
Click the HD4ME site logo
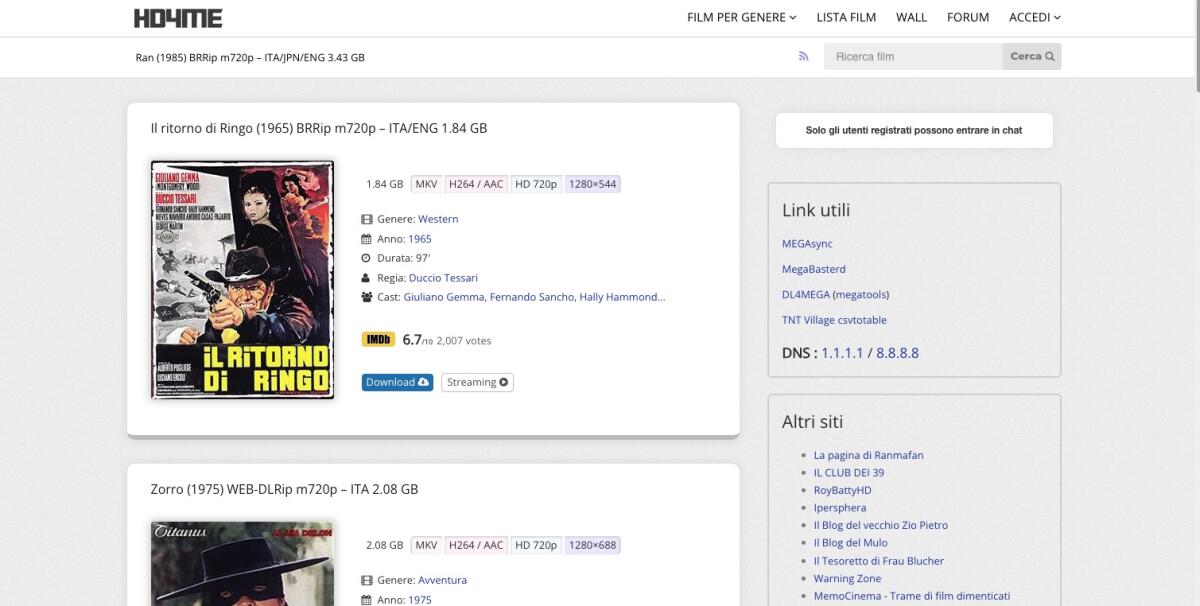[178, 18]
